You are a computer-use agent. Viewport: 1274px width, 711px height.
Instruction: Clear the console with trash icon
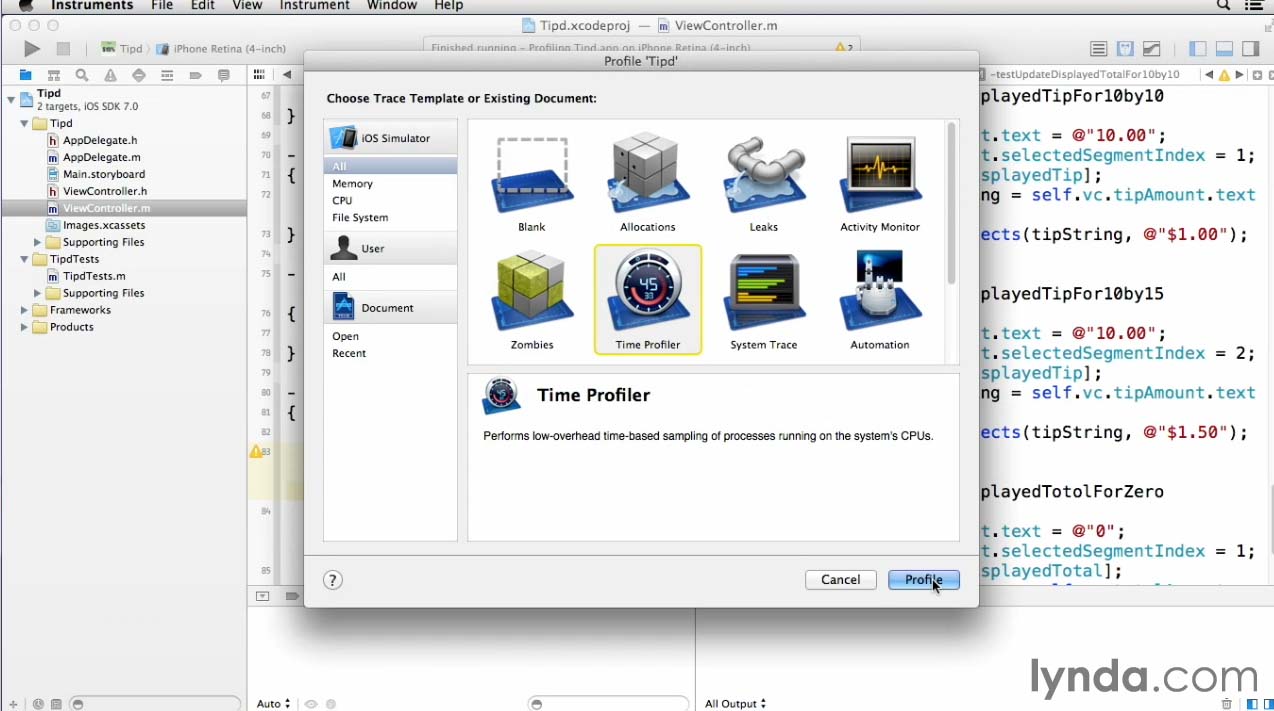coord(1227,704)
